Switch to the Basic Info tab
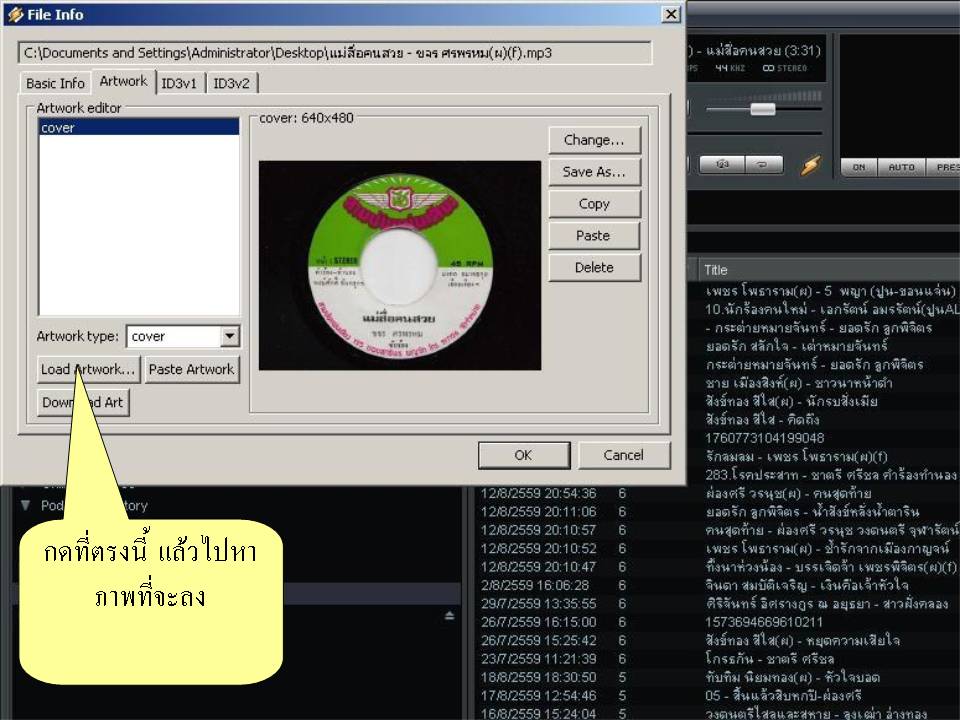This screenshot has width=960, height=720. [55, 83]
